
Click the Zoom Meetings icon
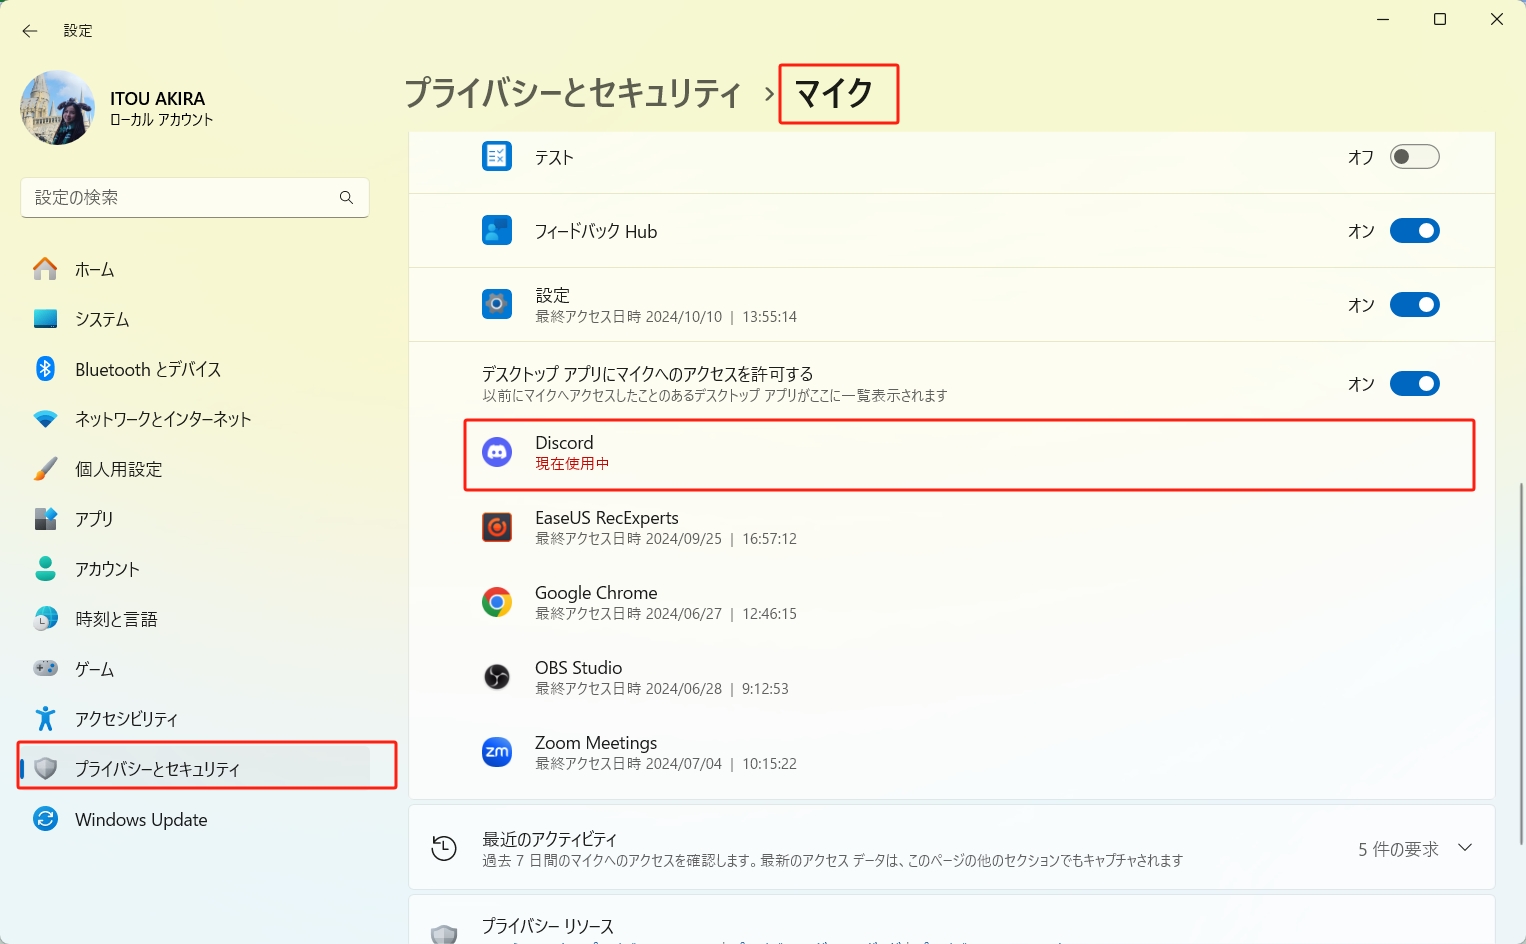pyautogui.click(x=497, y=752)
